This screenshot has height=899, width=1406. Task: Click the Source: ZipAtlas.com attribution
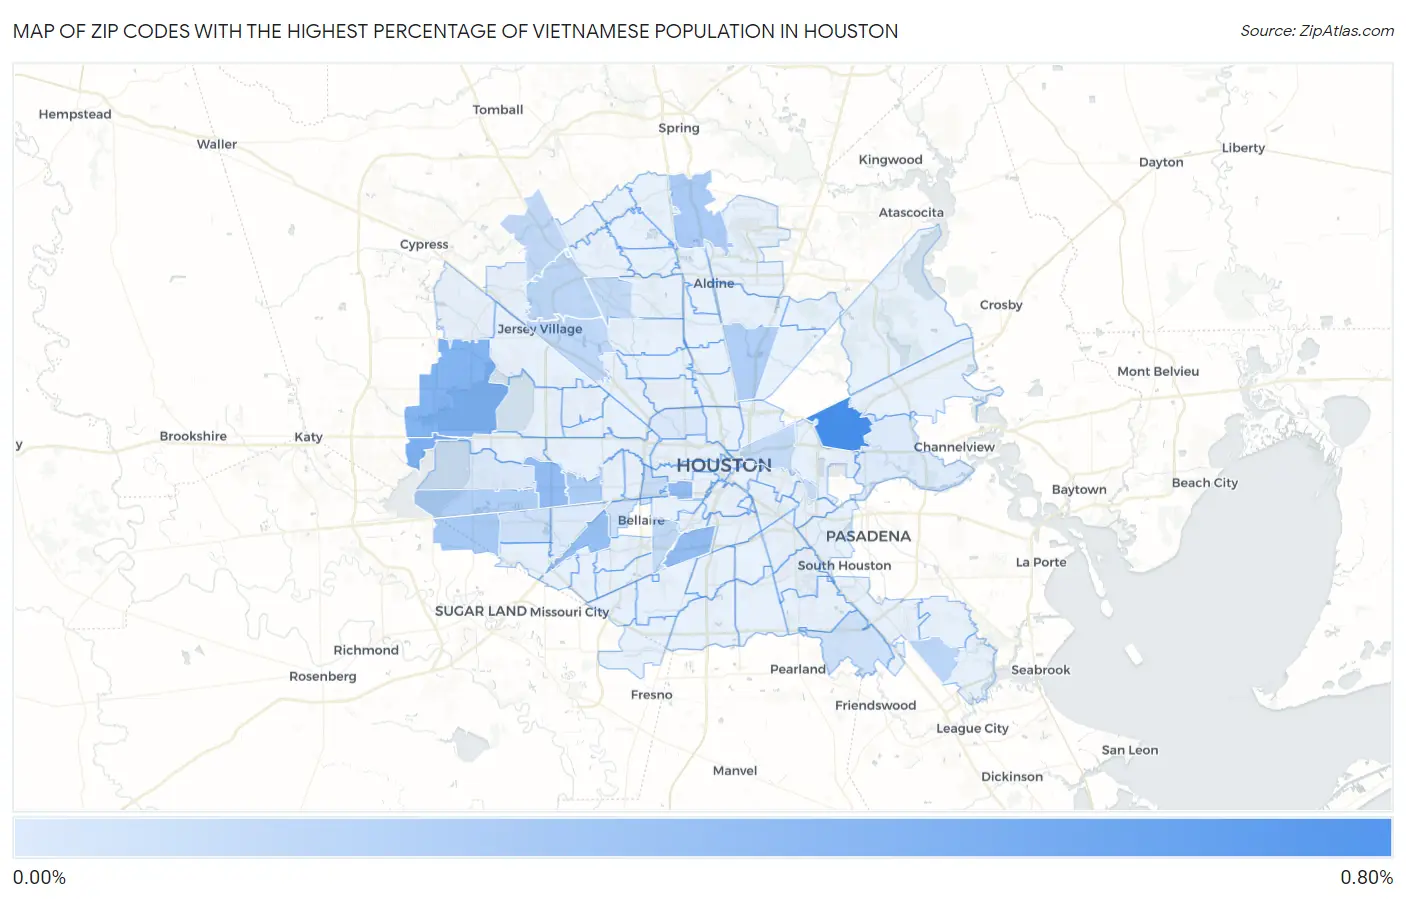[x=1317, y=31]
